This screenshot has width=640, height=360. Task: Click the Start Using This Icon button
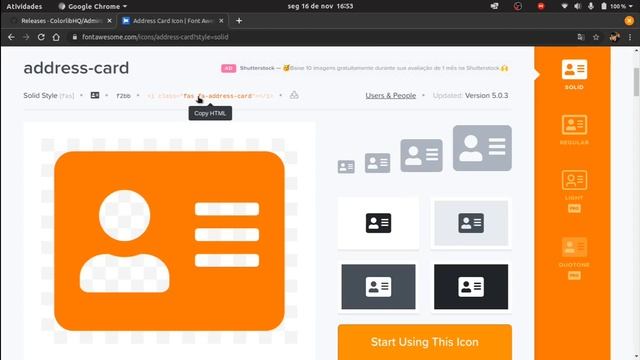pos(424,342)
